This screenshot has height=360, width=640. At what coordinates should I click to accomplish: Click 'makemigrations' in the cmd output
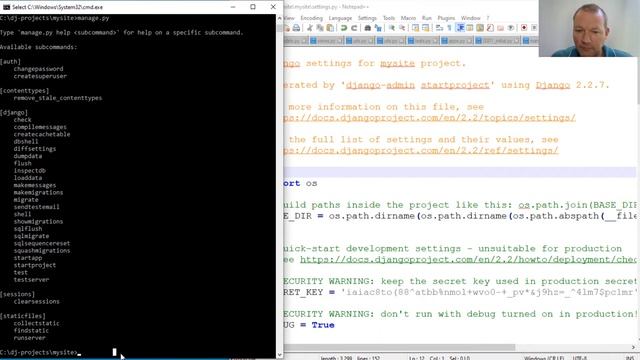[x=38, y=192]
